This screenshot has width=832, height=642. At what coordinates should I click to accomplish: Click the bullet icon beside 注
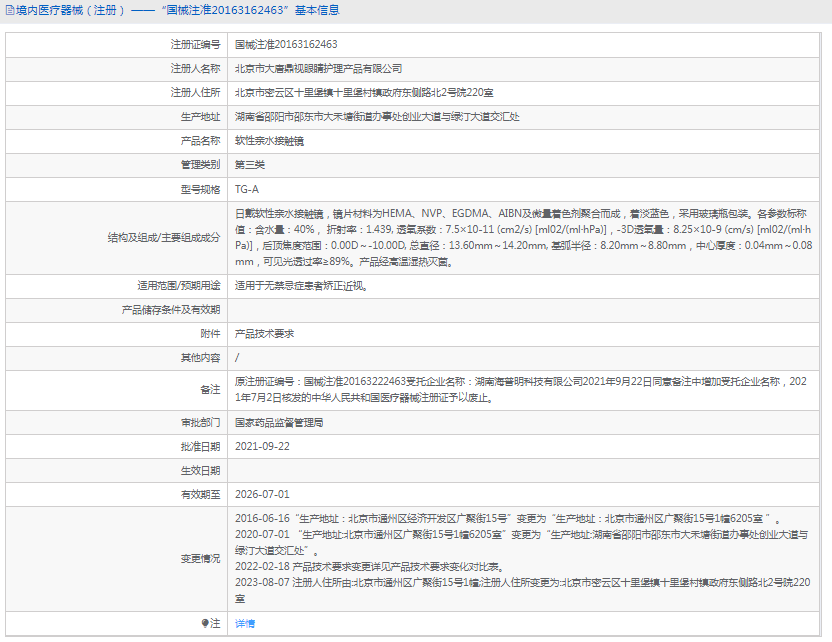tap(205, 623)
